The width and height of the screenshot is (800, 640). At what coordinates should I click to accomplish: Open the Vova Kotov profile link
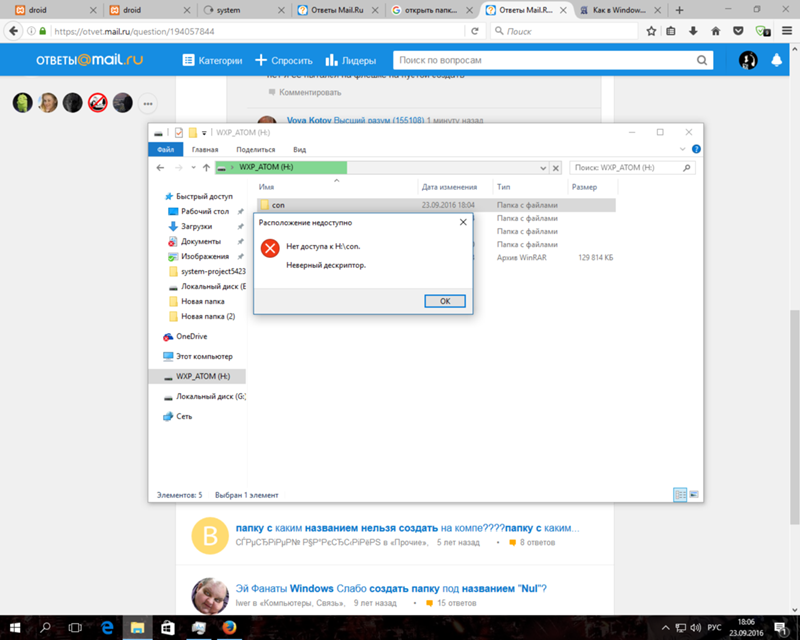(x=309, y=120)
